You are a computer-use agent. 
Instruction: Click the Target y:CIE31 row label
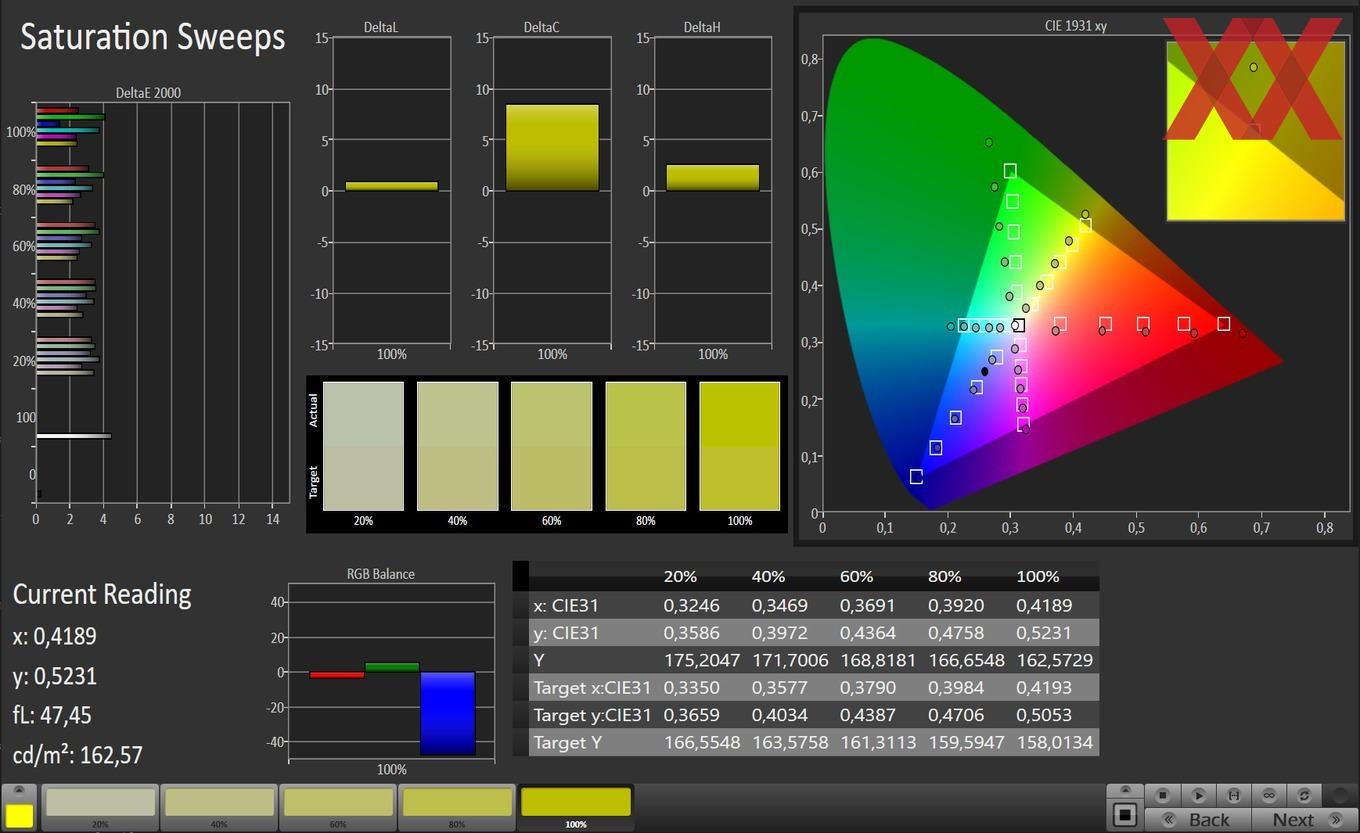592,715
